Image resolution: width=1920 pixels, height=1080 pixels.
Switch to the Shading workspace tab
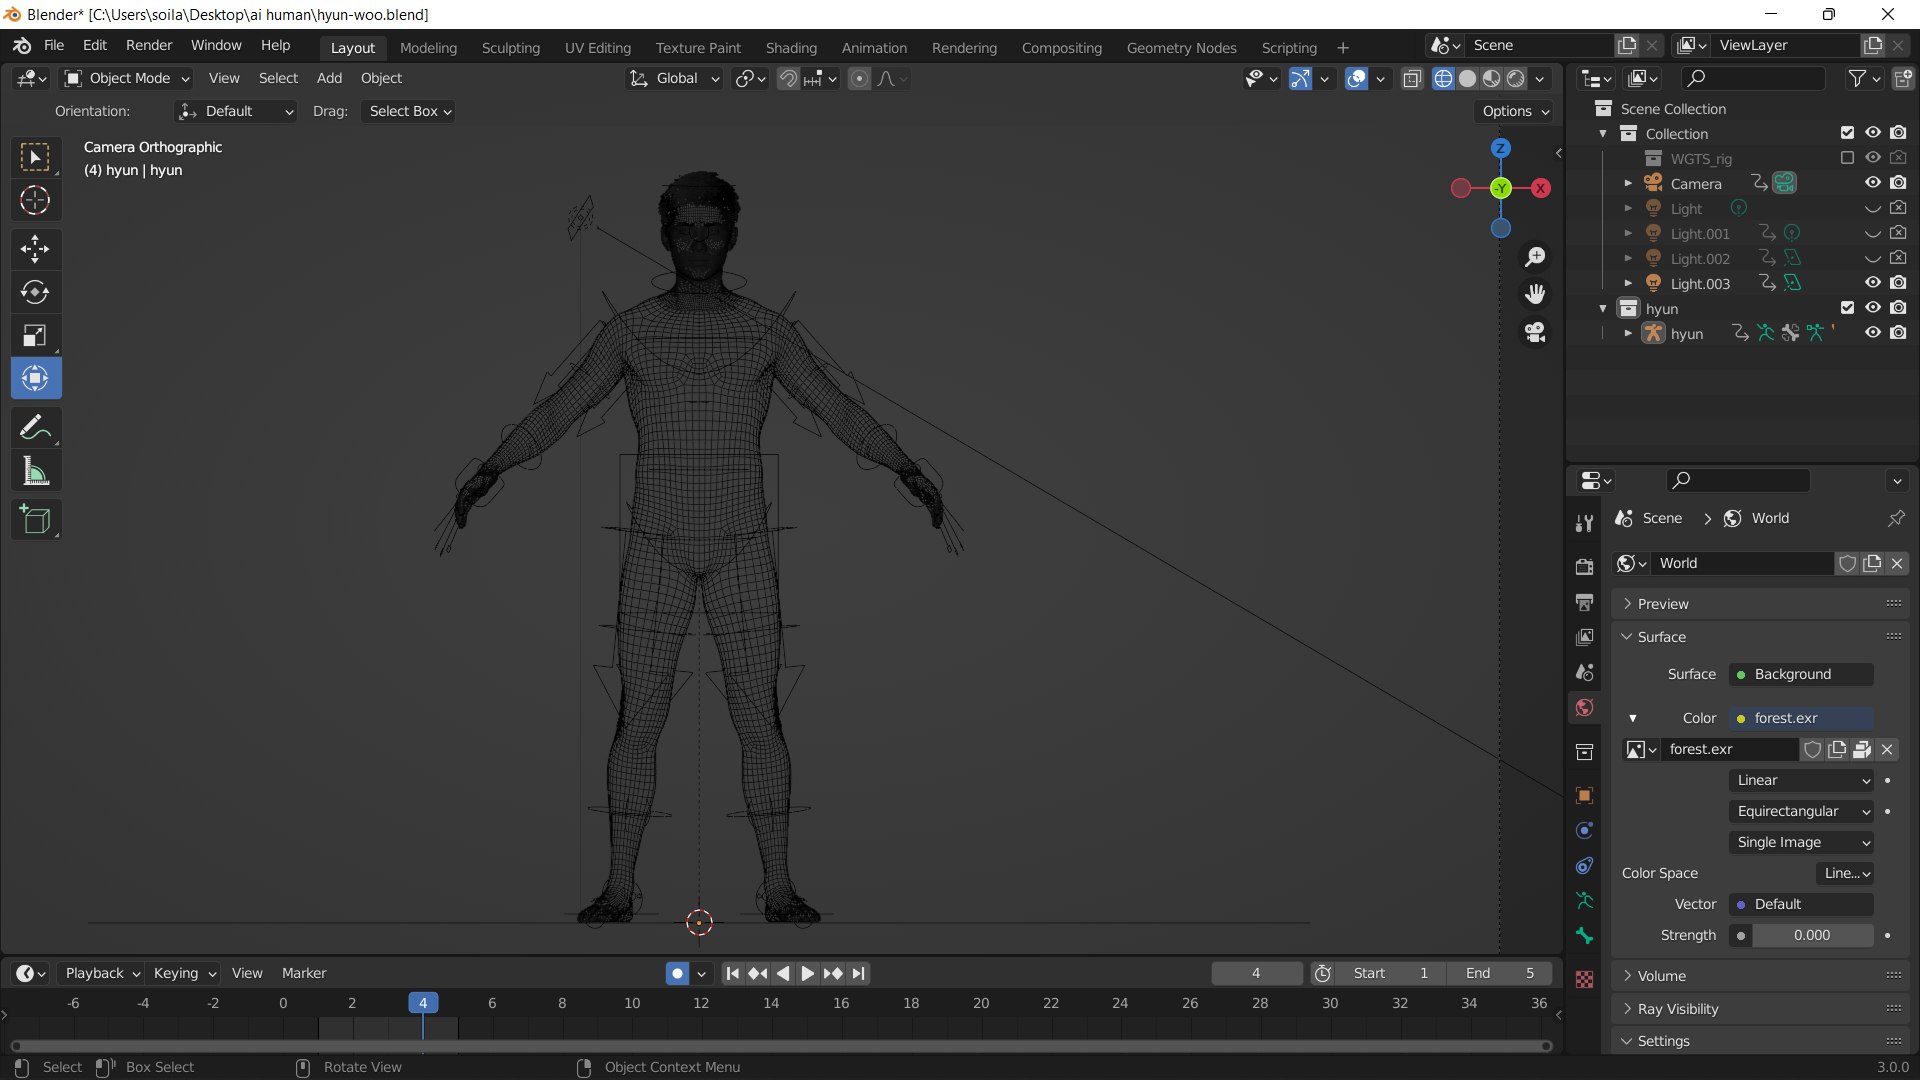coord(791,47)
